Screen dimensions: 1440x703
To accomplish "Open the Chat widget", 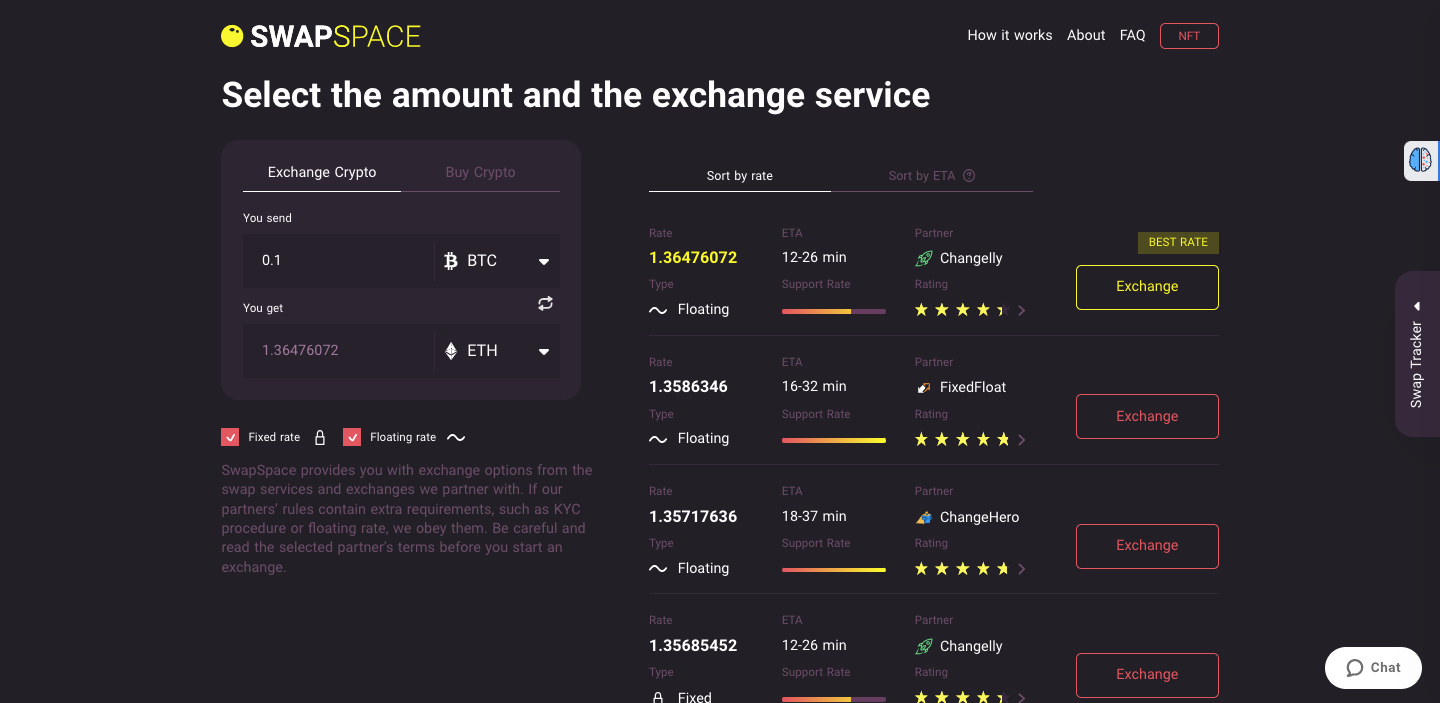I will pos(1373,668).
